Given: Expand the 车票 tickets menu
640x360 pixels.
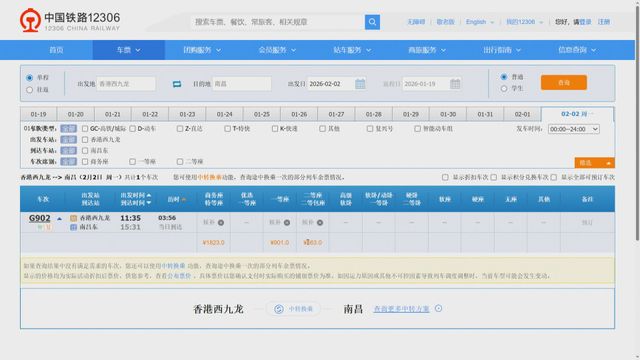Looking at the screenshot, I should pyautogui.click(x=129, y=50).
